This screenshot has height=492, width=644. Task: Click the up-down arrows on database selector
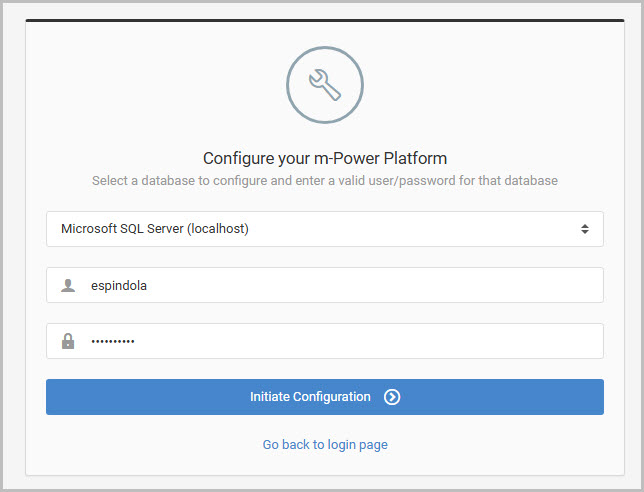pyautogui.click(x=585, y=229)
